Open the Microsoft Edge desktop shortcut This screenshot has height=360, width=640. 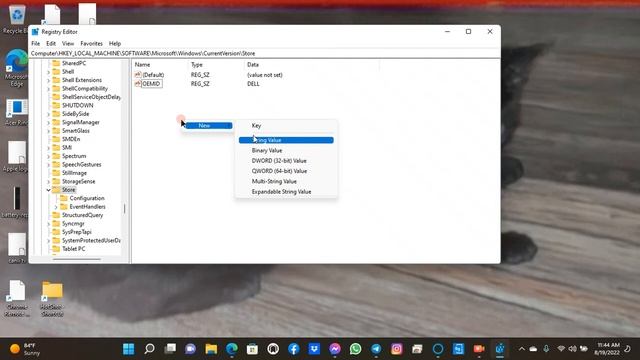[16, 68]
